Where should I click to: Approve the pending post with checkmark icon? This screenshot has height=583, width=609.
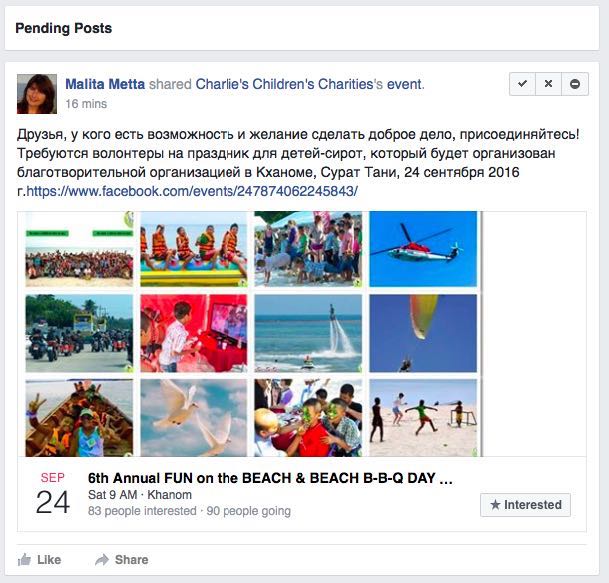click(522, 84)
